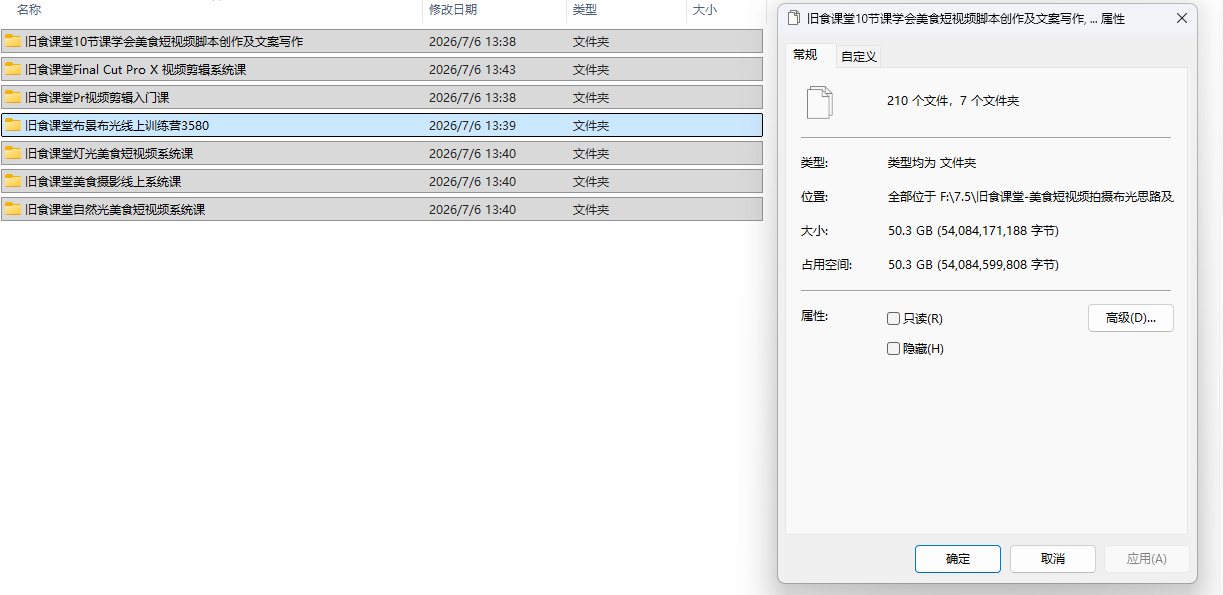1223x595 pixels.
Task: Open advanced attributes with 高级(D)... button
Action: tap(1131, 318)
